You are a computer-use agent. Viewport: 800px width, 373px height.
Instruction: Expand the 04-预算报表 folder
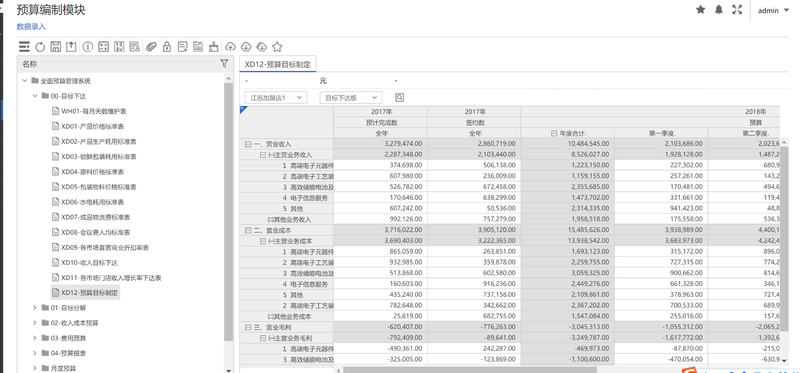[x=35, y=353]
